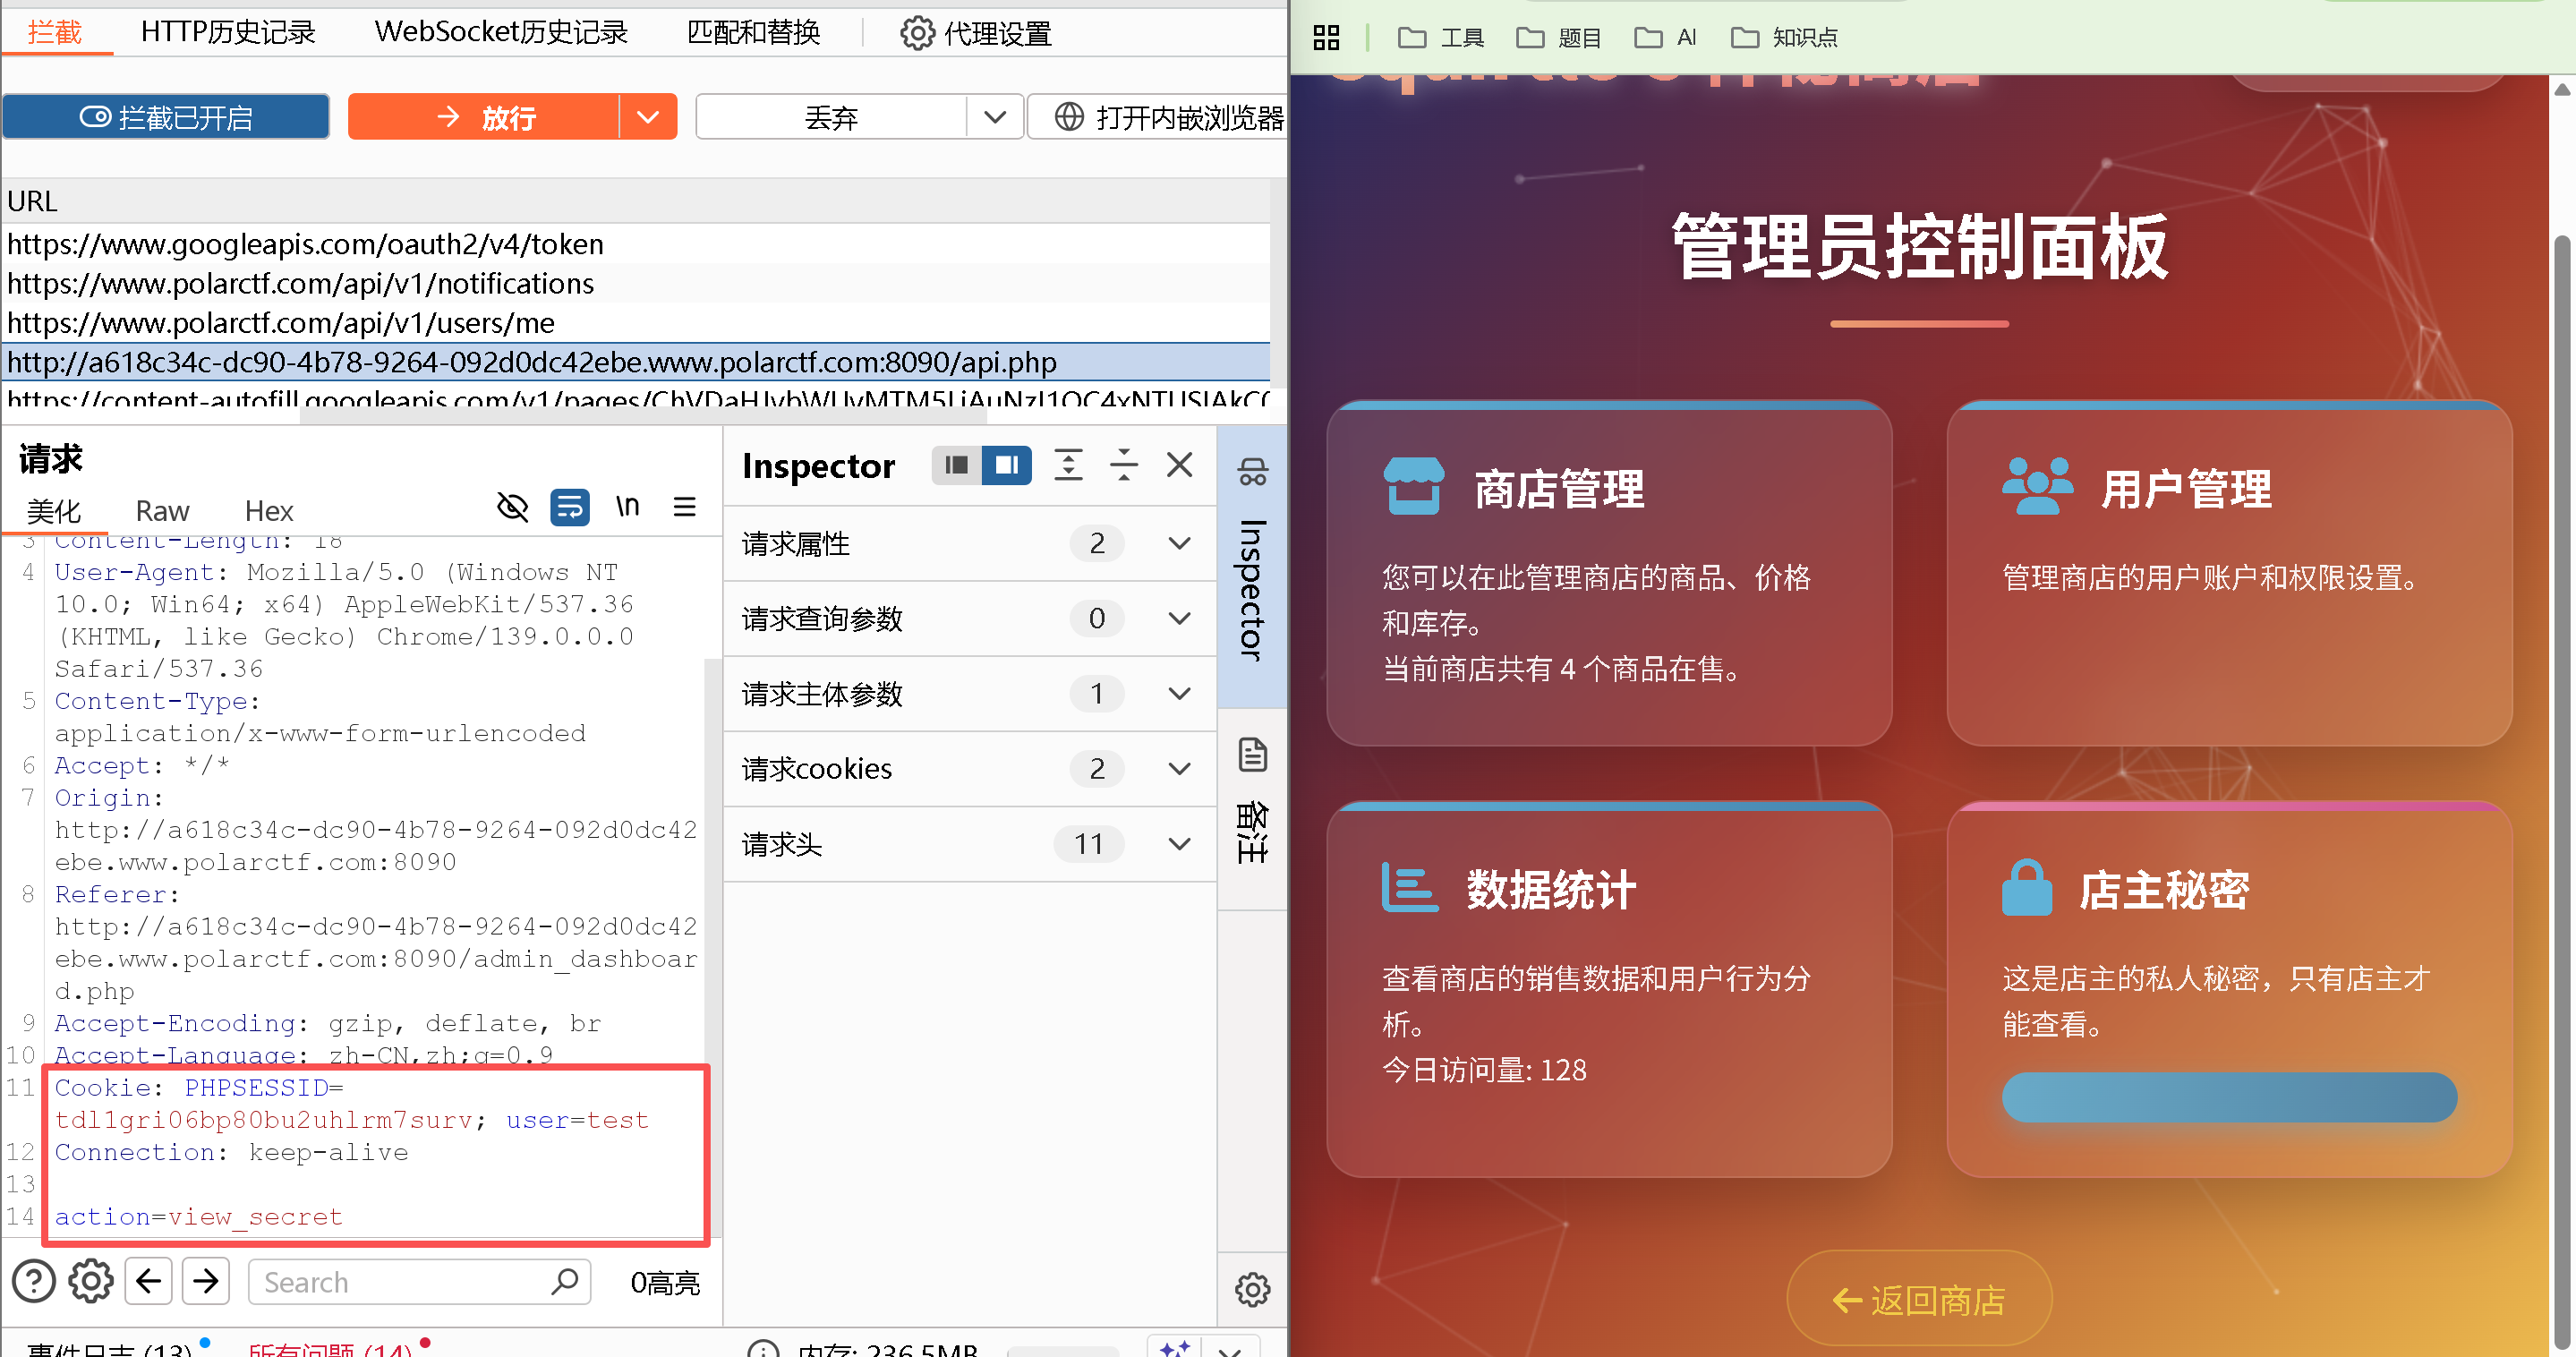Viewport: 2576px width, 1357px height.
Task: Switch Inspector to left-side layout icon
Action: (956, 465)
